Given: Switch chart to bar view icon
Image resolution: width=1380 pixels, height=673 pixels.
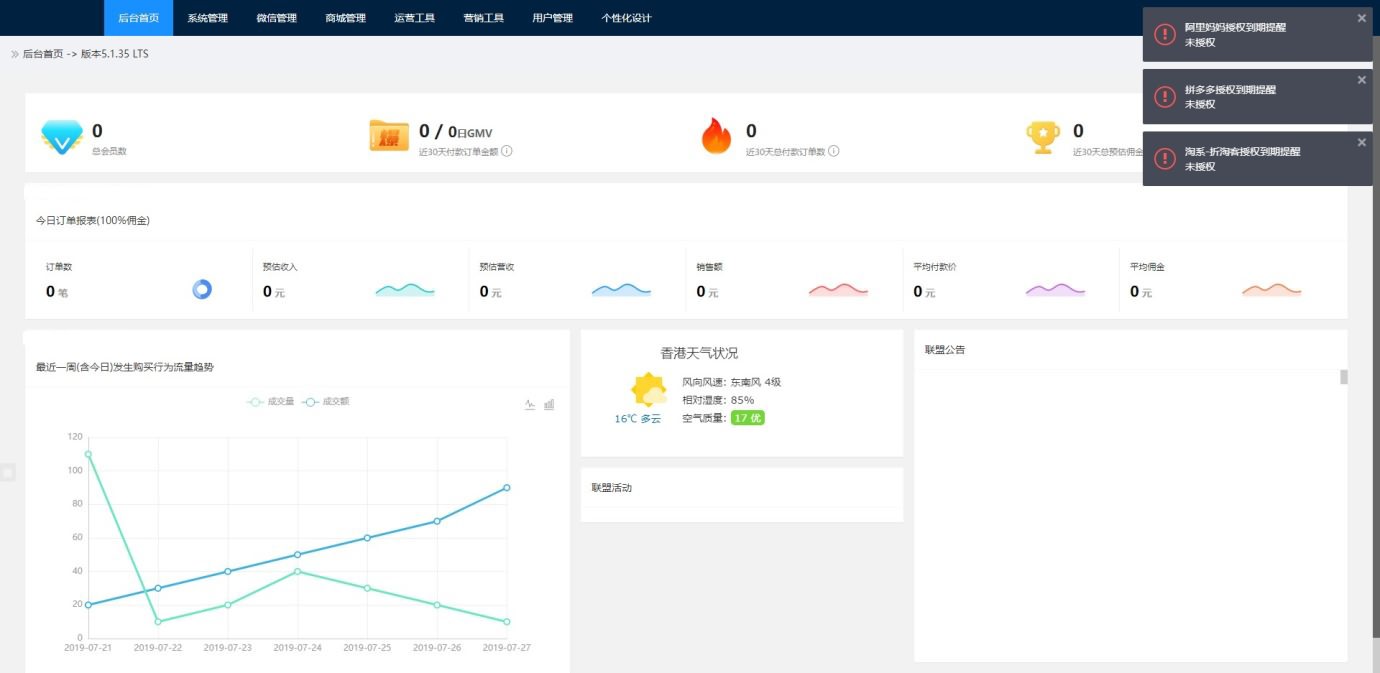Looking at the screenshot, I should pyautogui.click(x=549, y=405).
